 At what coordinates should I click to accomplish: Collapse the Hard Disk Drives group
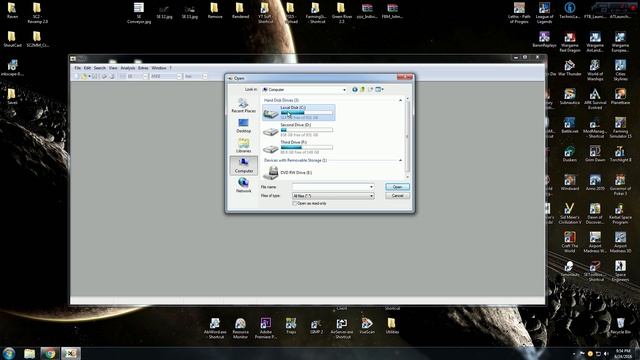[400, 100]
